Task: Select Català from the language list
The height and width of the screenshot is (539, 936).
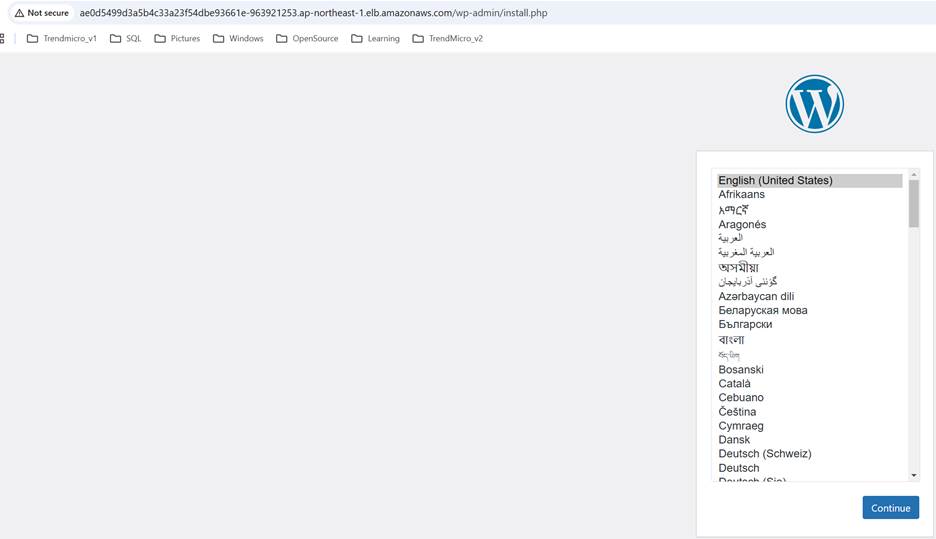Action: tap(809, 383)
